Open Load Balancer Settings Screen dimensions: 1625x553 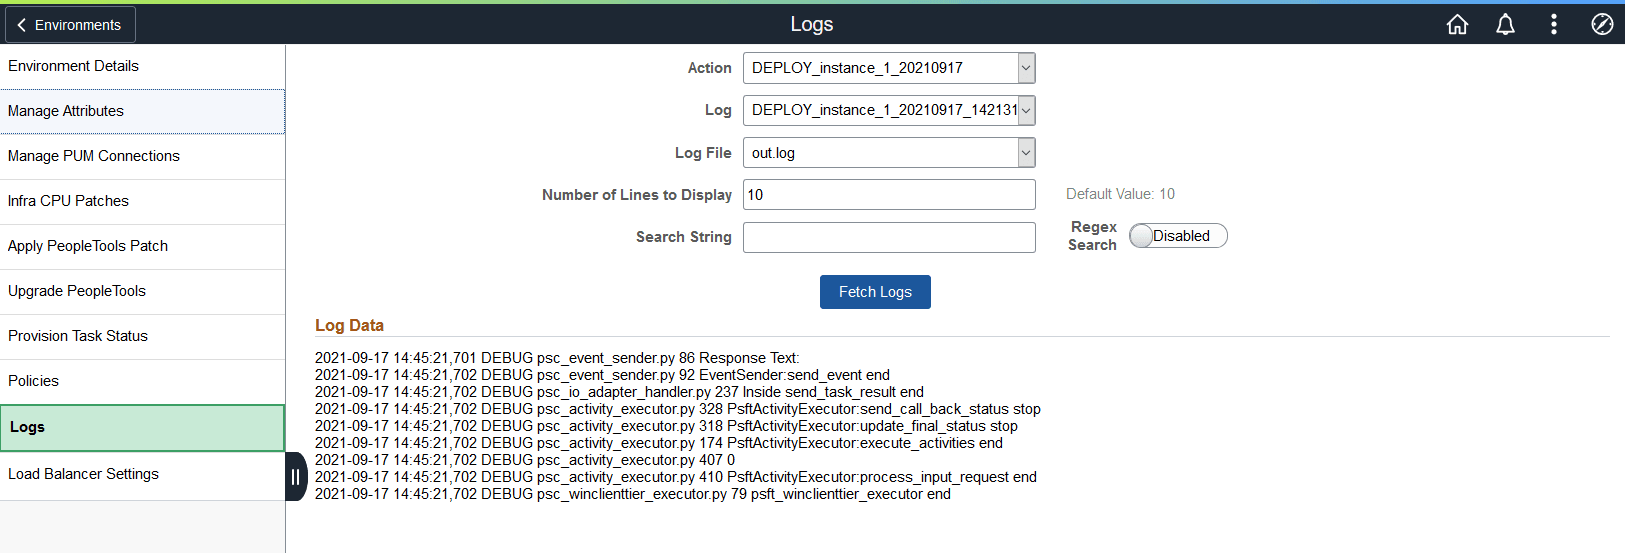click(x=142, y=474)
